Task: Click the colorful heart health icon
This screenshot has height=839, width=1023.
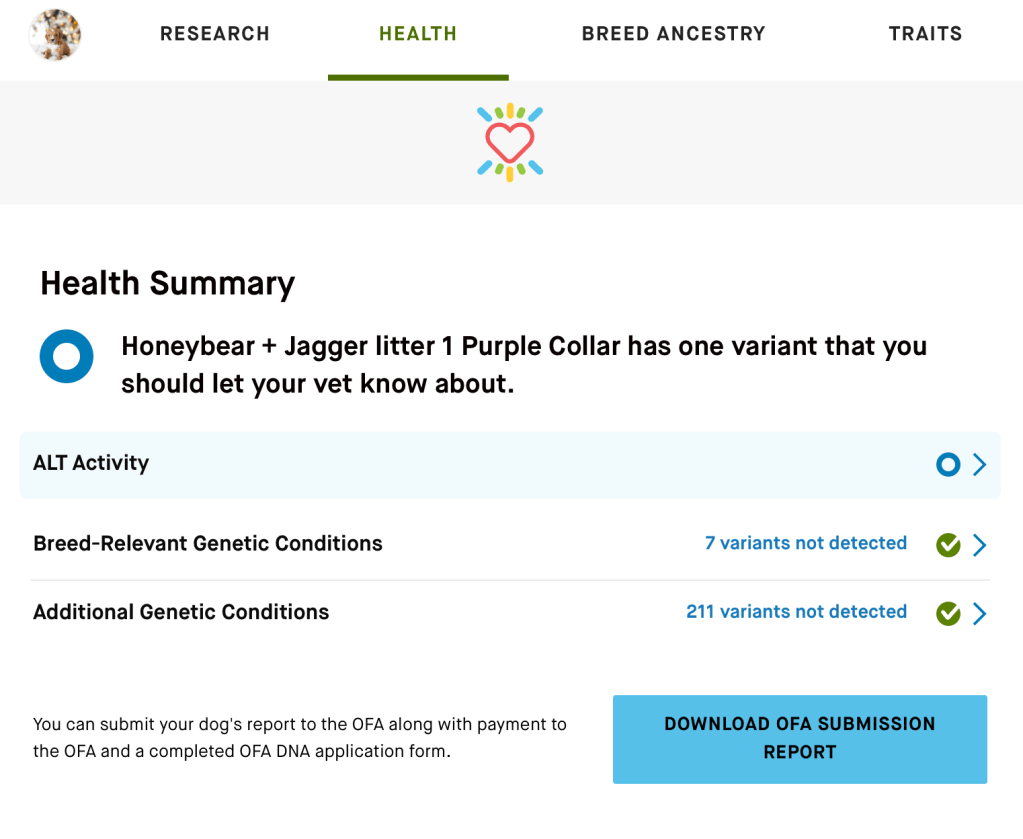Action: pyautogui.click(x=510, y=142)
